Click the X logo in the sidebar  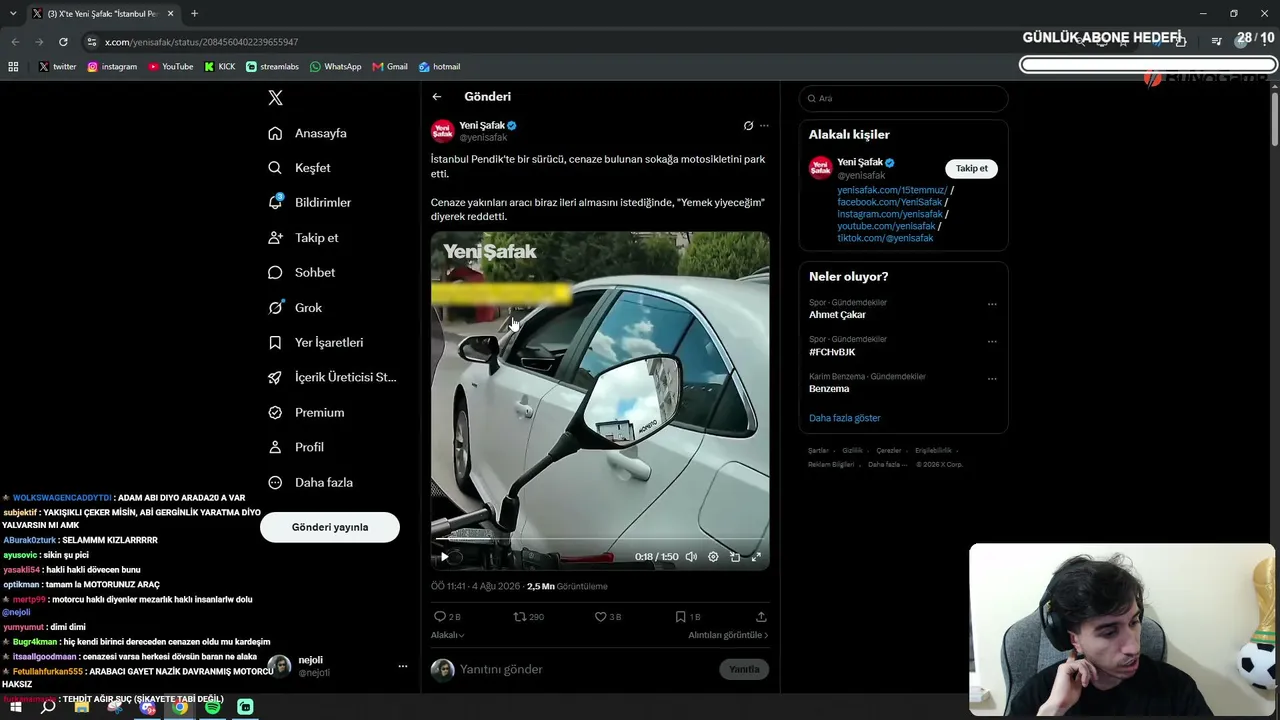pos(275,98)
